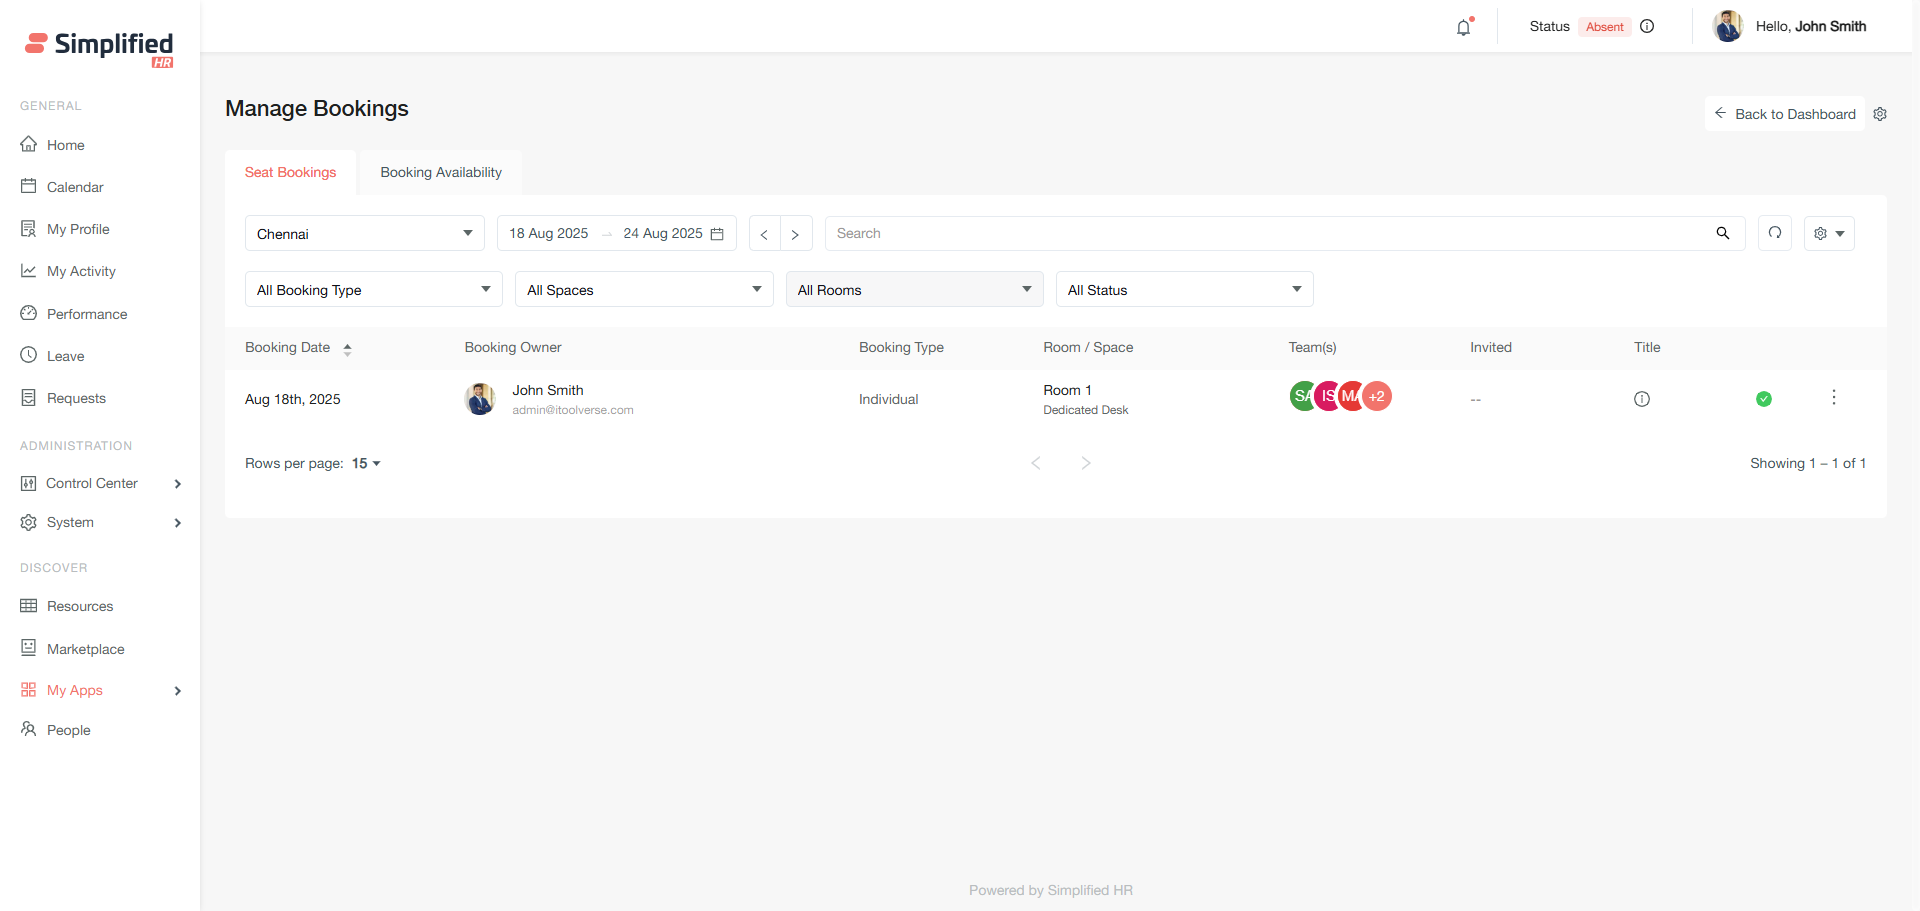Go to the previous week arrow
The width and height of the screenshot is (1920, 911).
tap(764, 234)
